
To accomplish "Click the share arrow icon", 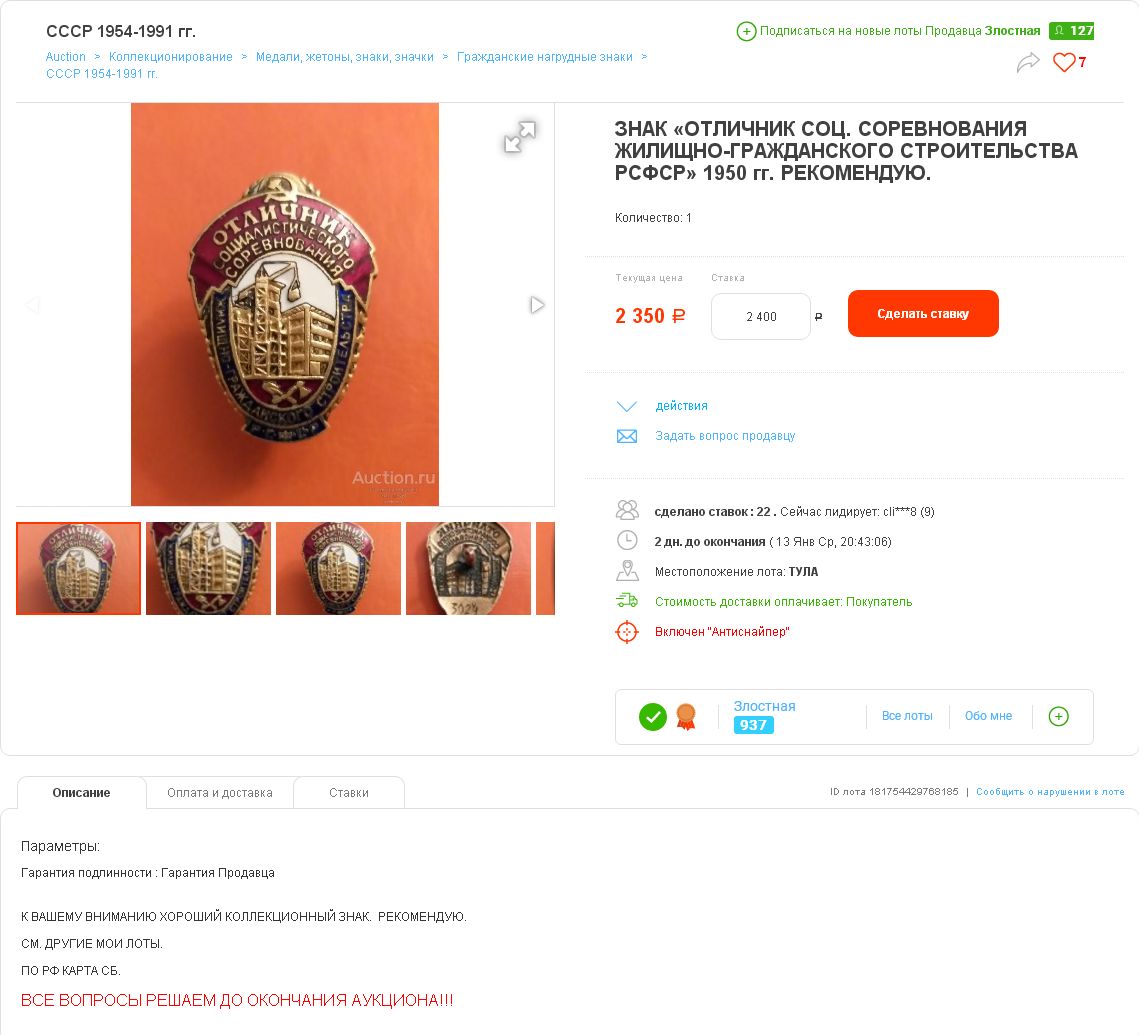I will 1028,62.
